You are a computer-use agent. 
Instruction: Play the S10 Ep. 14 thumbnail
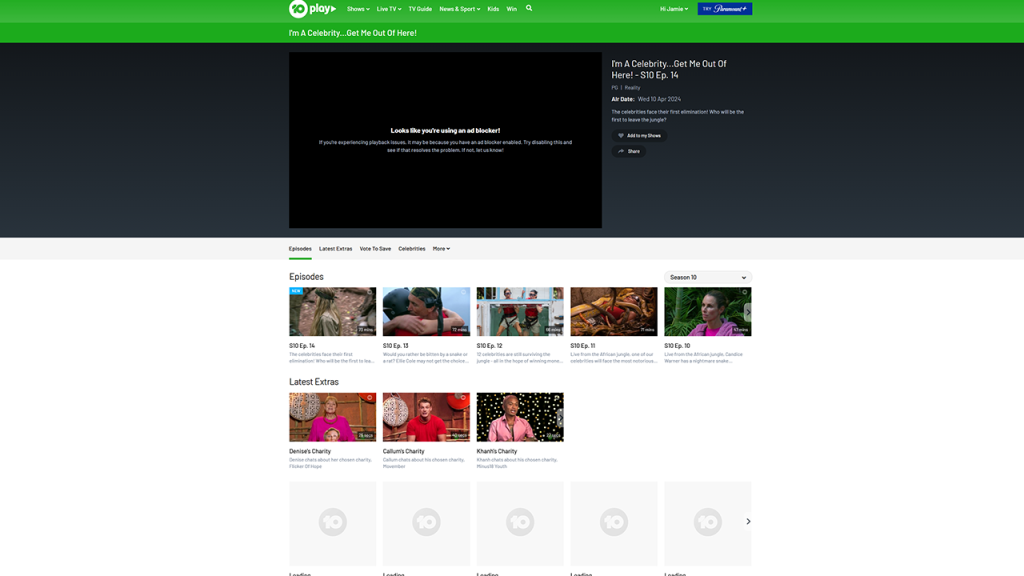(x=332, y=312)
